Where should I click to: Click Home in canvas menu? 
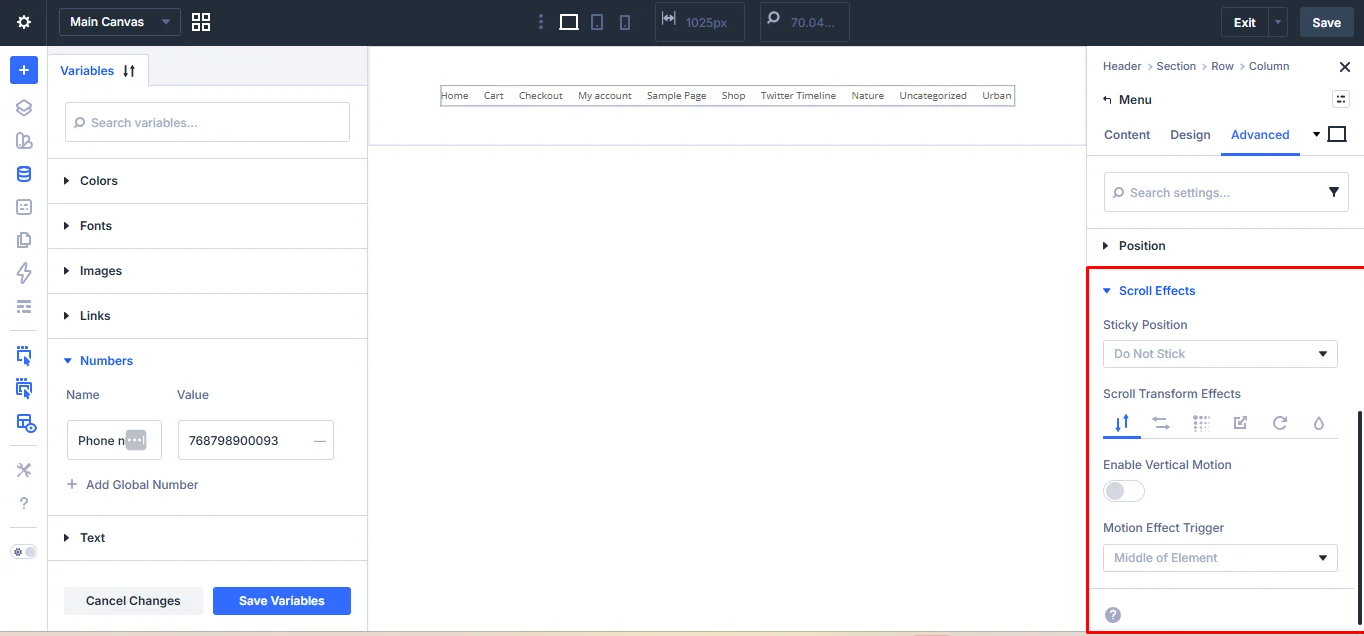pos(455,96)
